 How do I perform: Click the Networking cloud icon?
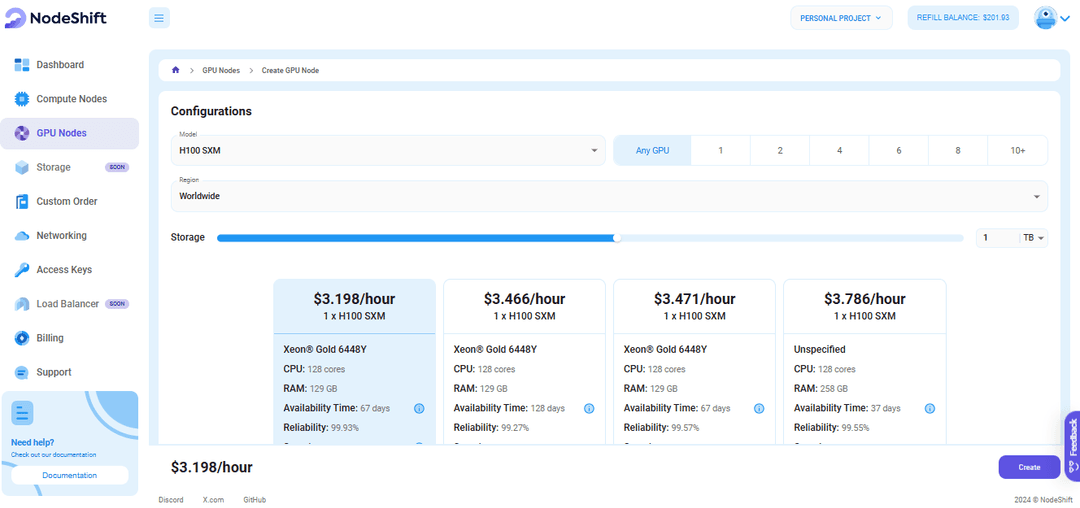[21, 235]
